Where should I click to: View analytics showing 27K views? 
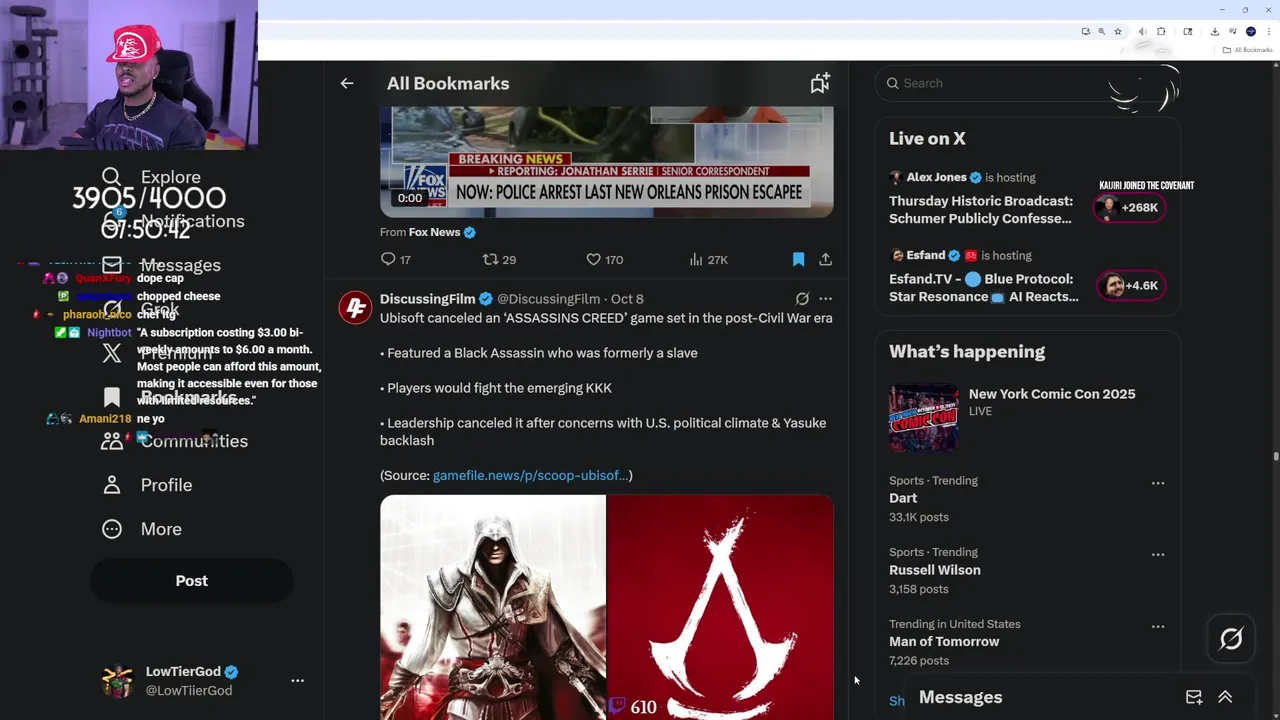click(708, 259)
